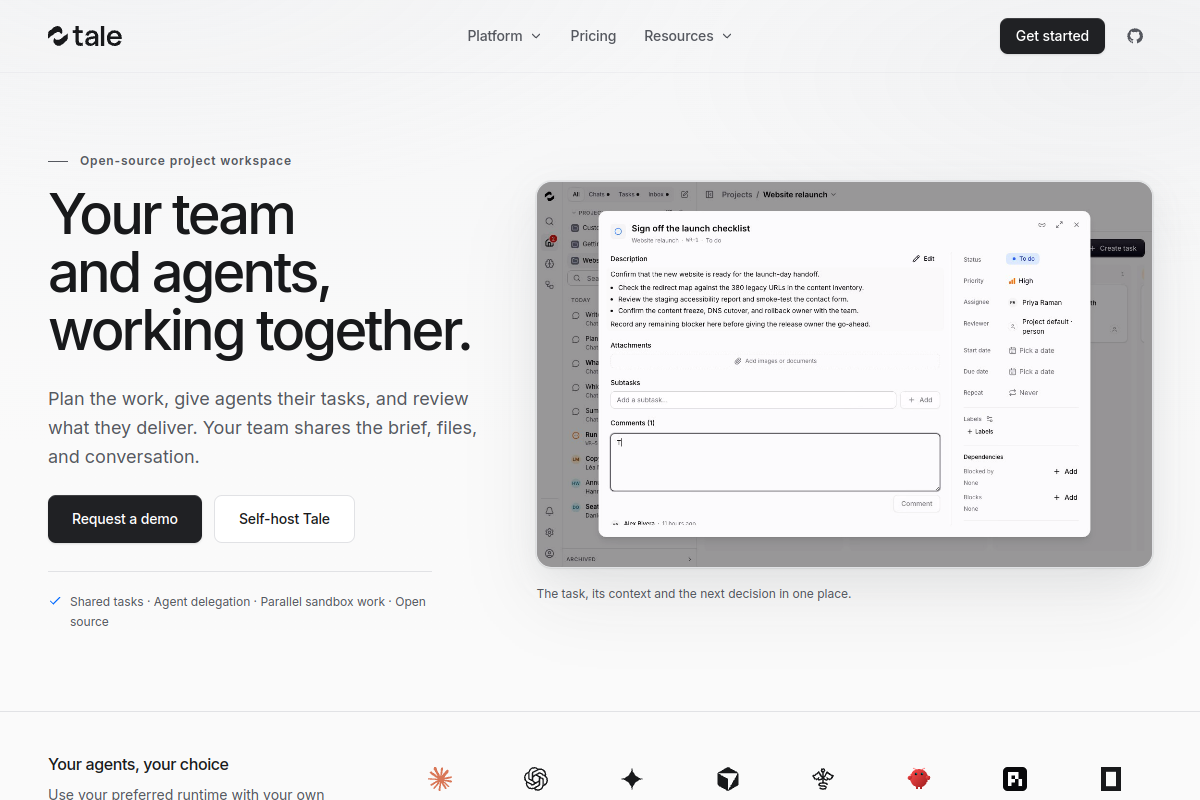The image size is (1200, 800).
Task: Switch to the Inbox tab in preview
Action: tap(658, 194)
